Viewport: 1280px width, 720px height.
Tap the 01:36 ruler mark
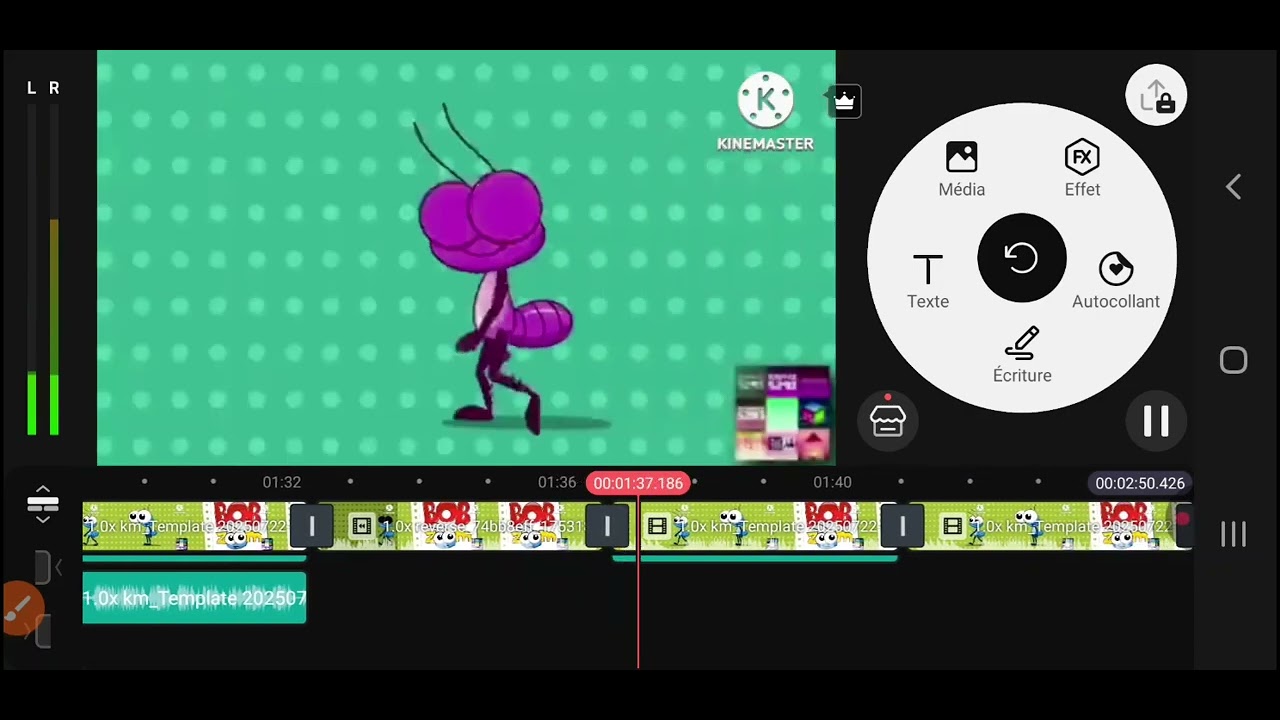(x=557, y=482)
